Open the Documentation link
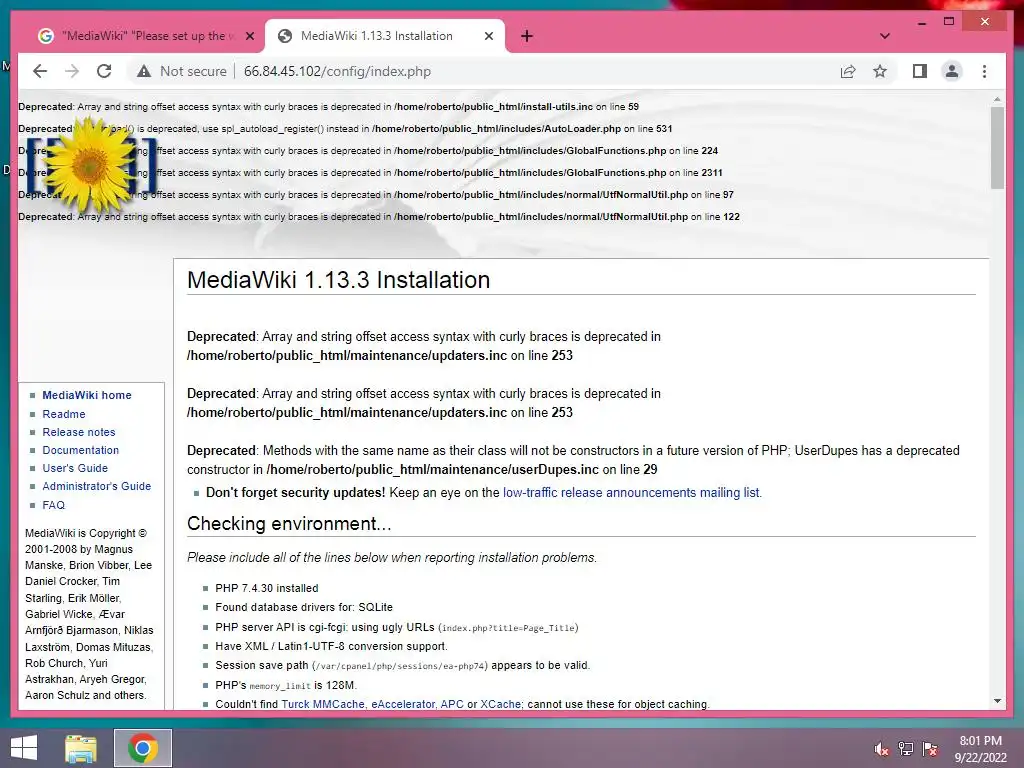Screen dimensions: 1024x768 pyautogui.click(x=81, y=450)
